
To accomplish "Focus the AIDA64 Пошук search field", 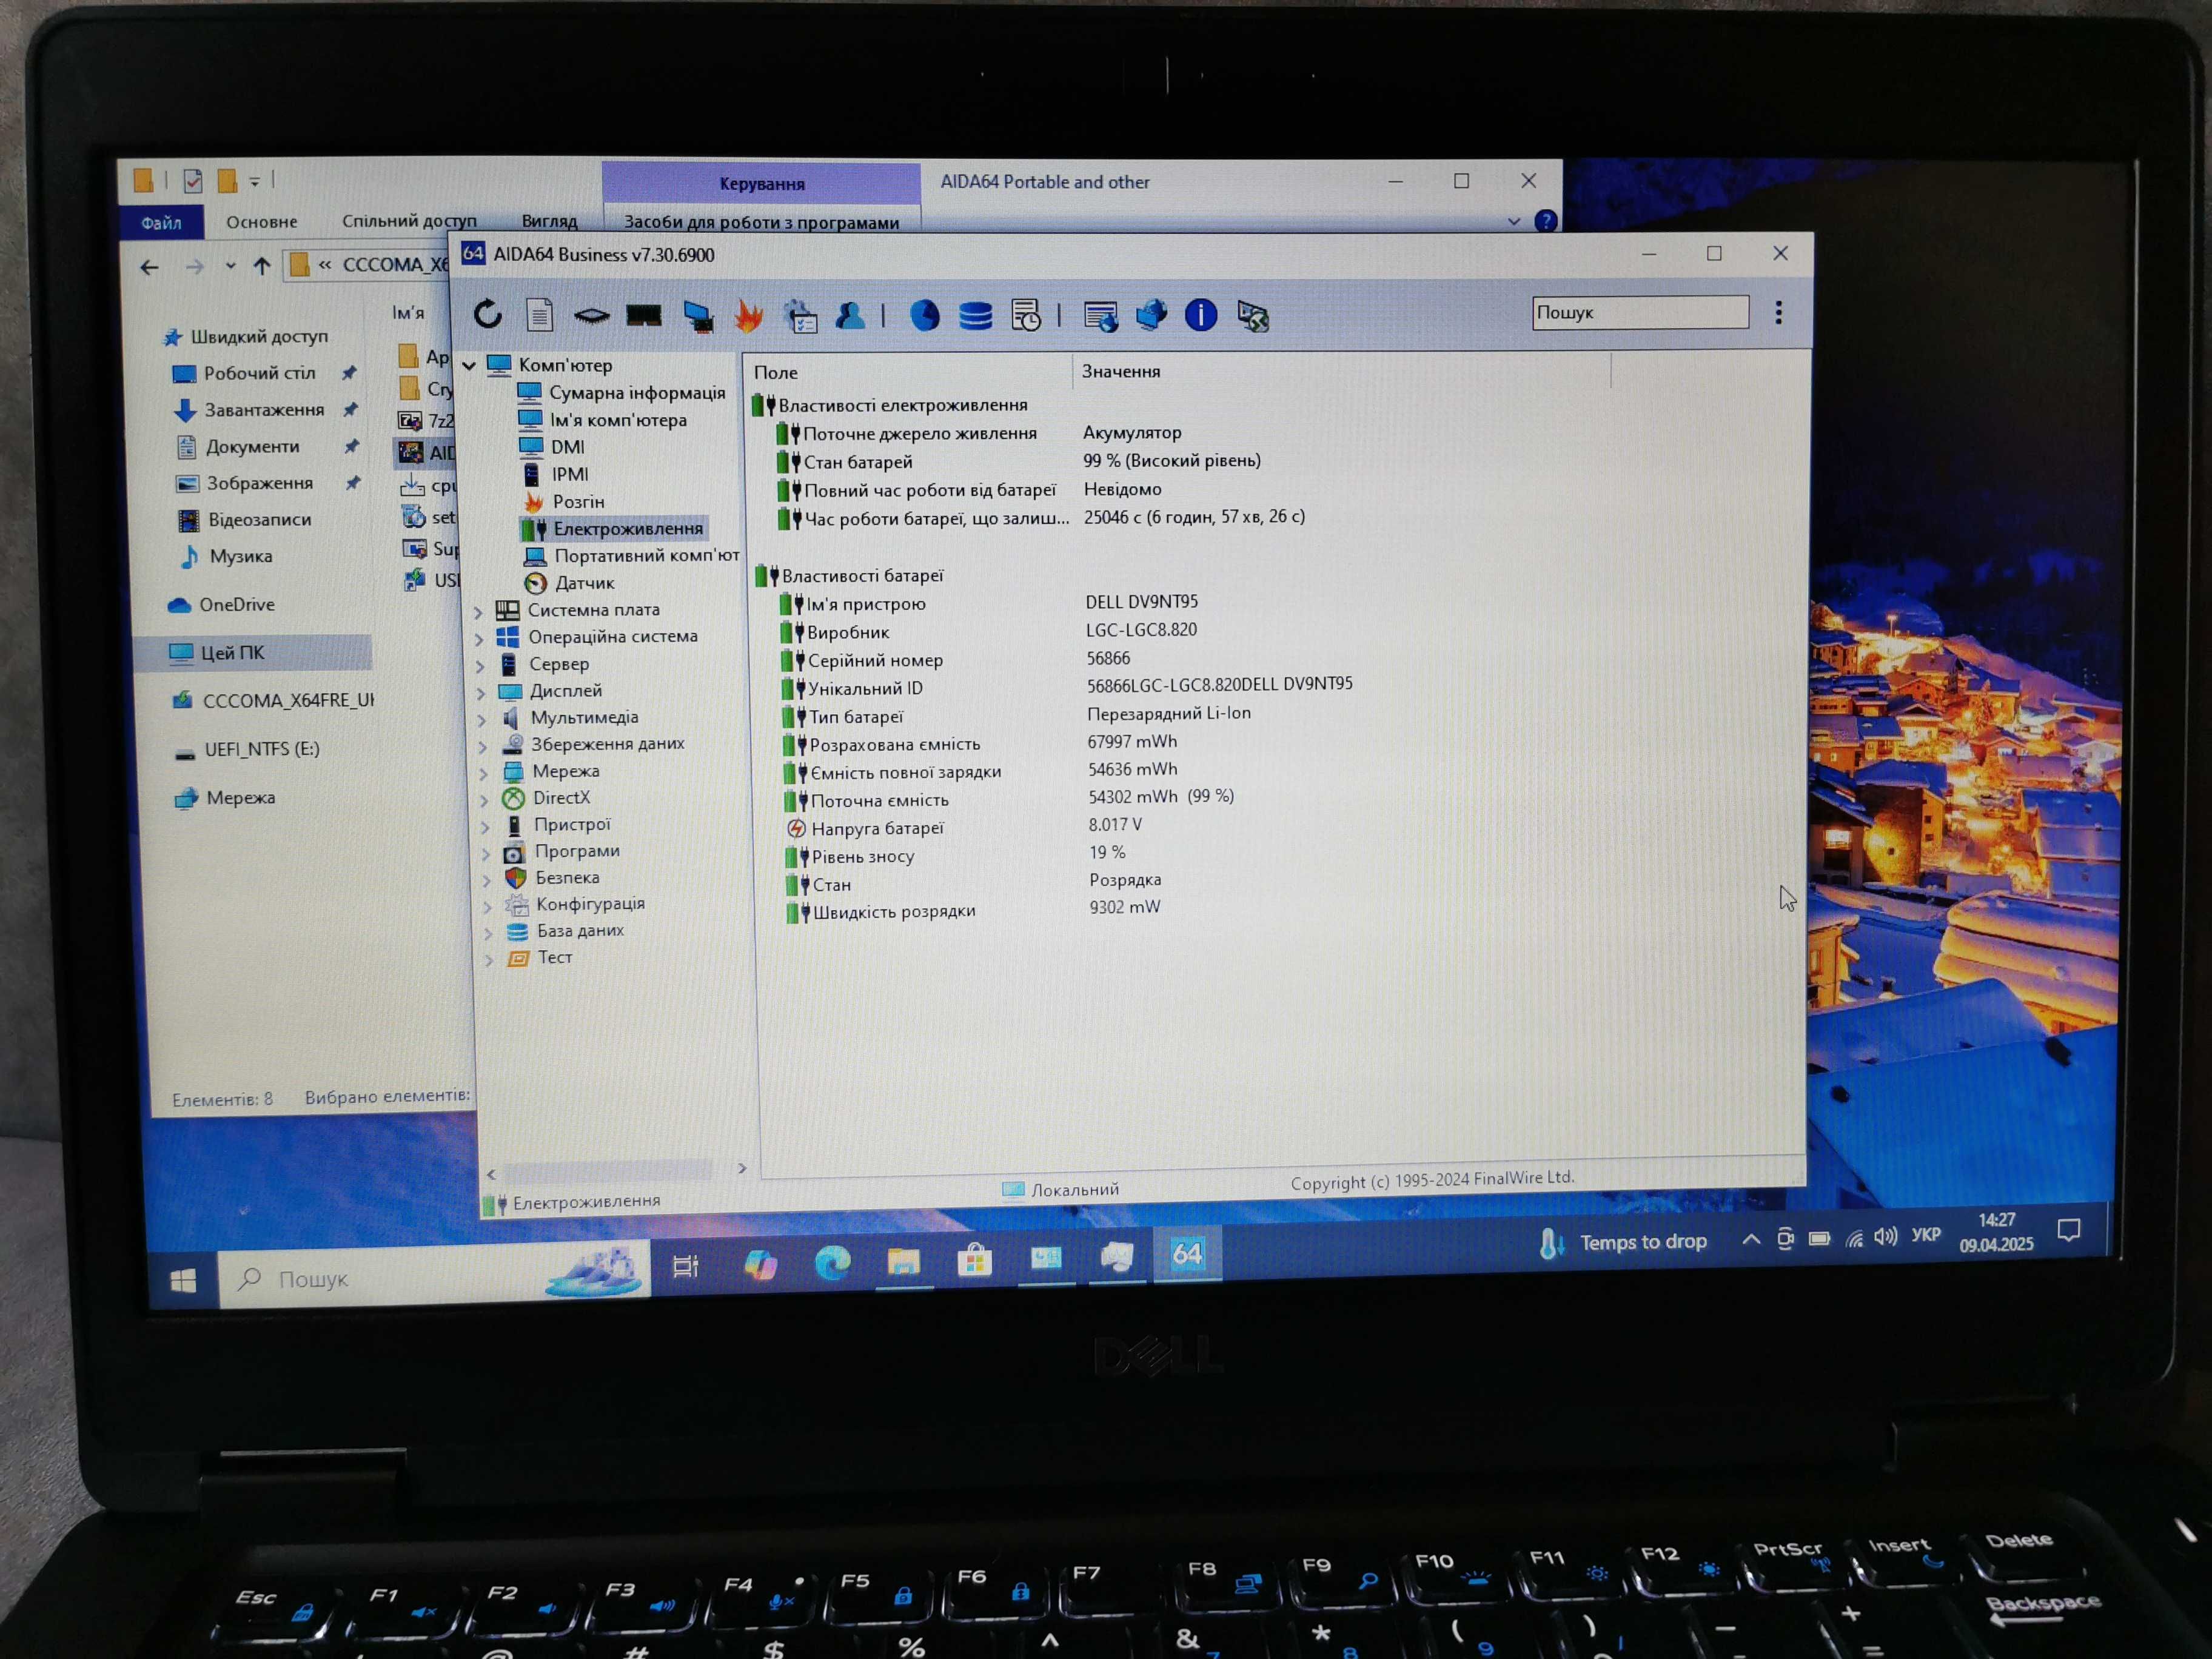I will 1640,312.
